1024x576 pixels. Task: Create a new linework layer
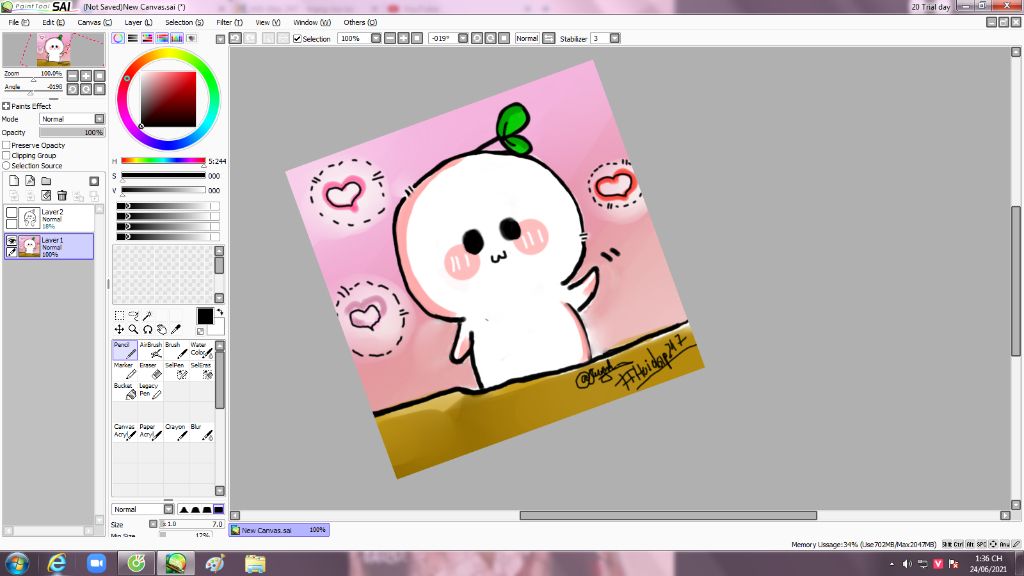pyautogui.click(x=30, y=181)
